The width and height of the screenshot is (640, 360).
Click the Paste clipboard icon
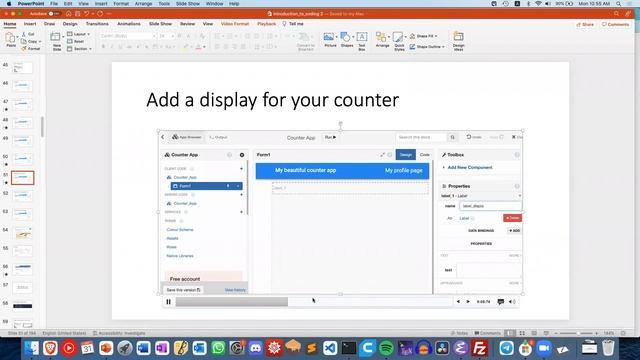pyautogui.click(x=11, y=38)
